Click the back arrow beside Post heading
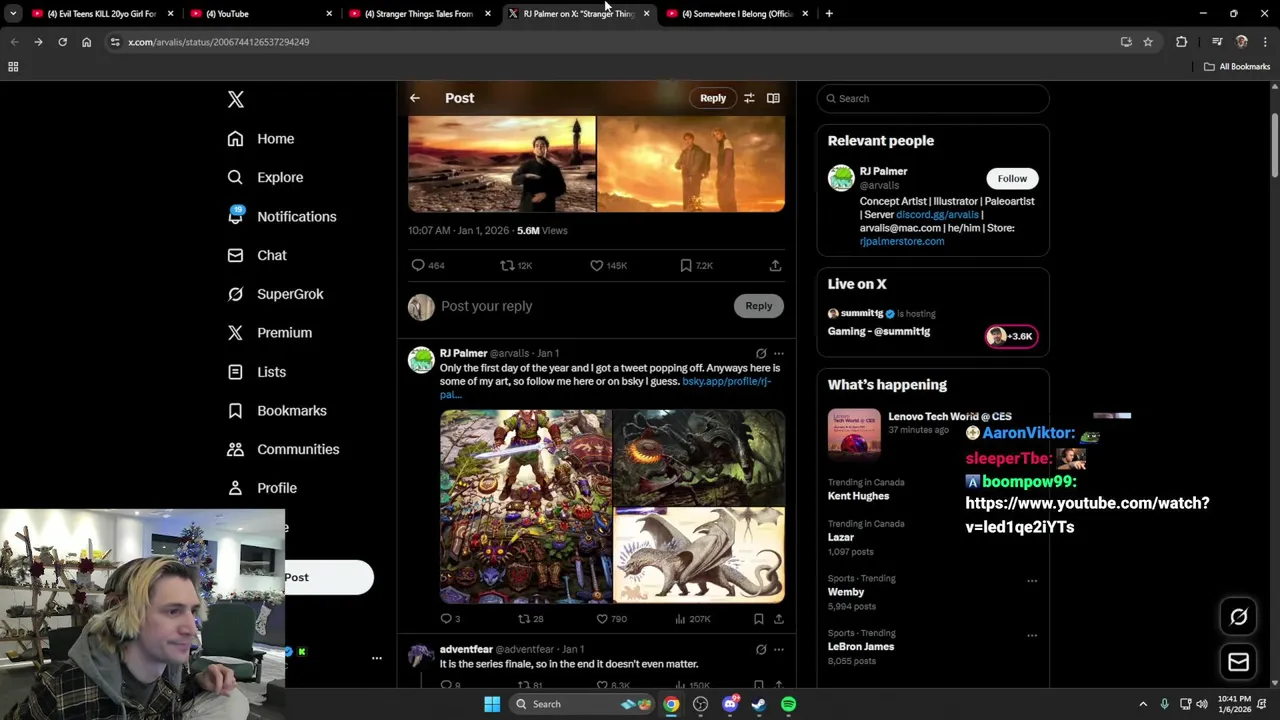 click(x=415, y=98)
